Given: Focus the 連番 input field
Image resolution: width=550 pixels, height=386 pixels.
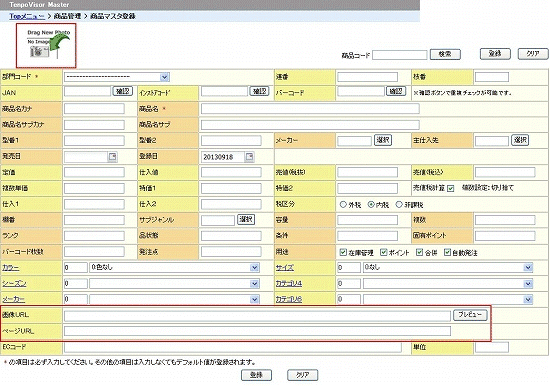Looking at the screenshot, I should pyautogui.click(x=368, y=77).
